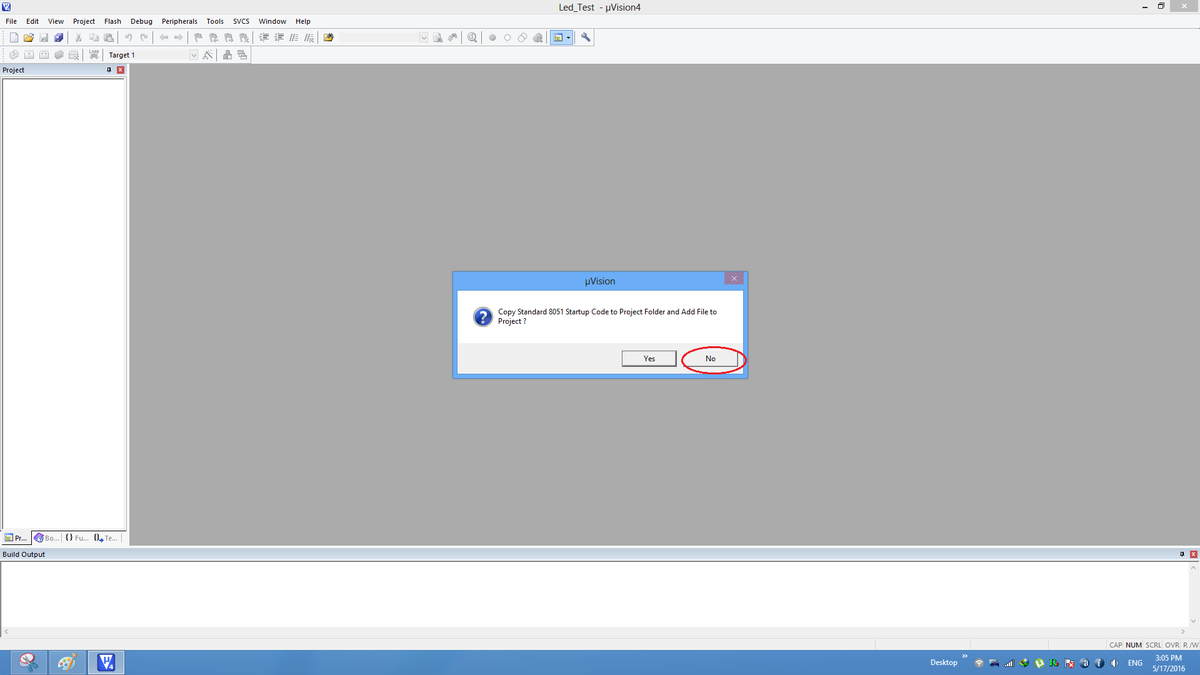The height and width of the screenshot is (675, 1200).
Task: Open the Target 1 dropdown
Action: coord(194,54)
